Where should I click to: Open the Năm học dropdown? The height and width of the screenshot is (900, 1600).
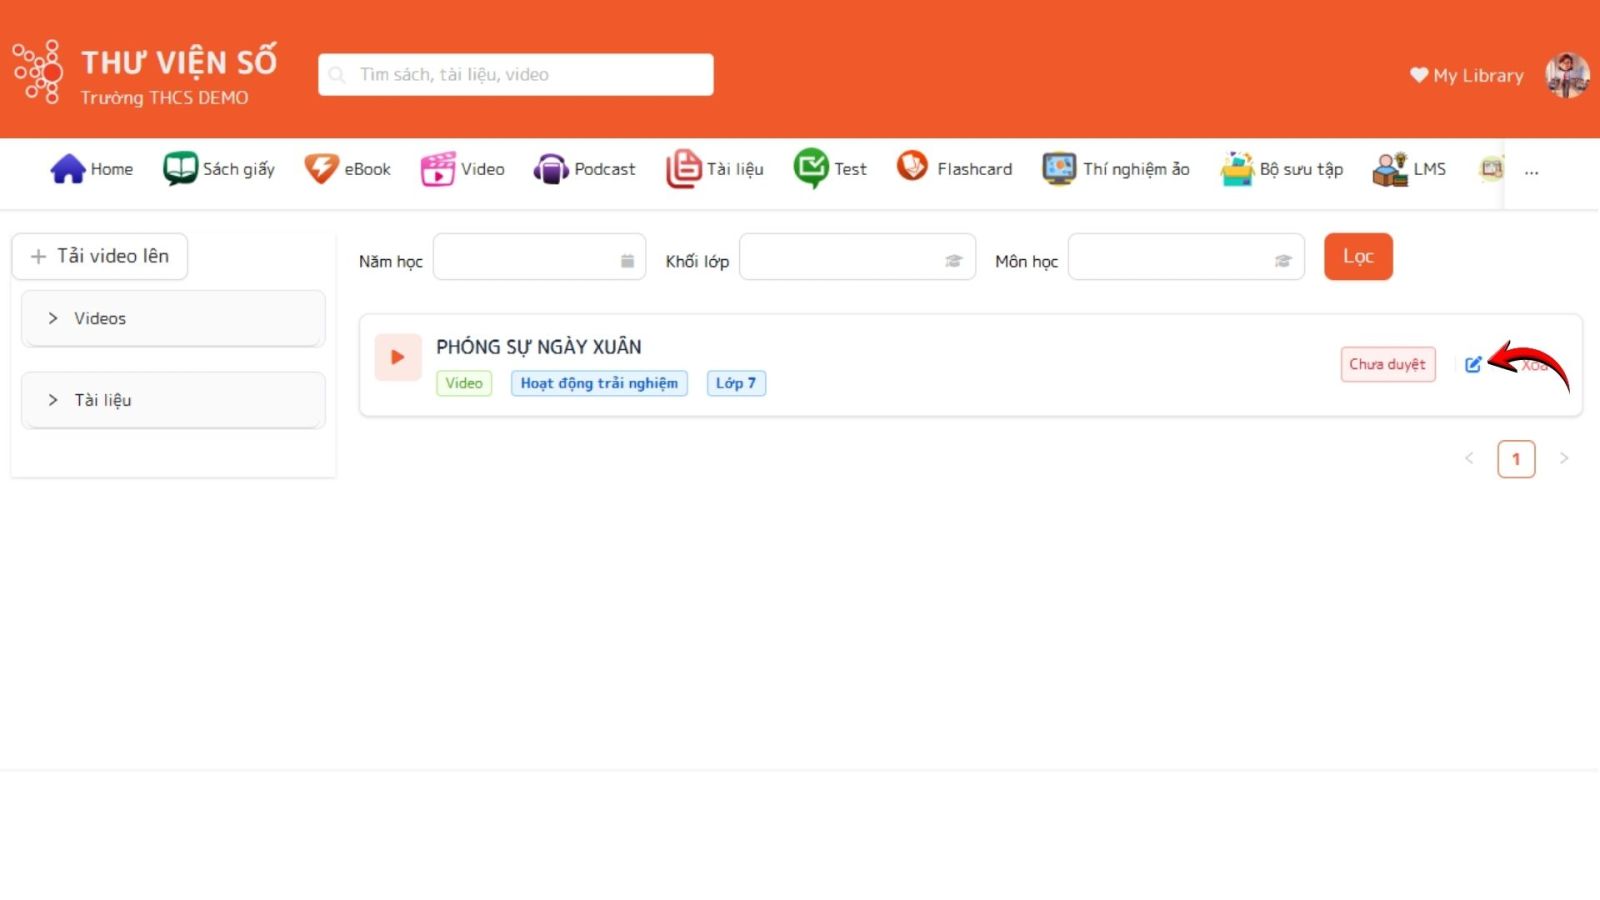(539, 258)
